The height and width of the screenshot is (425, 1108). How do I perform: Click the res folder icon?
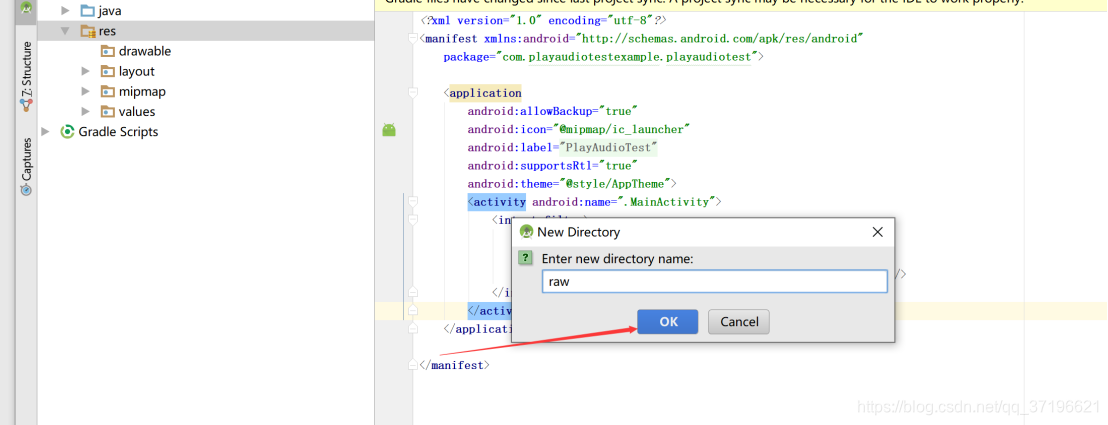[x=88, y=31]
